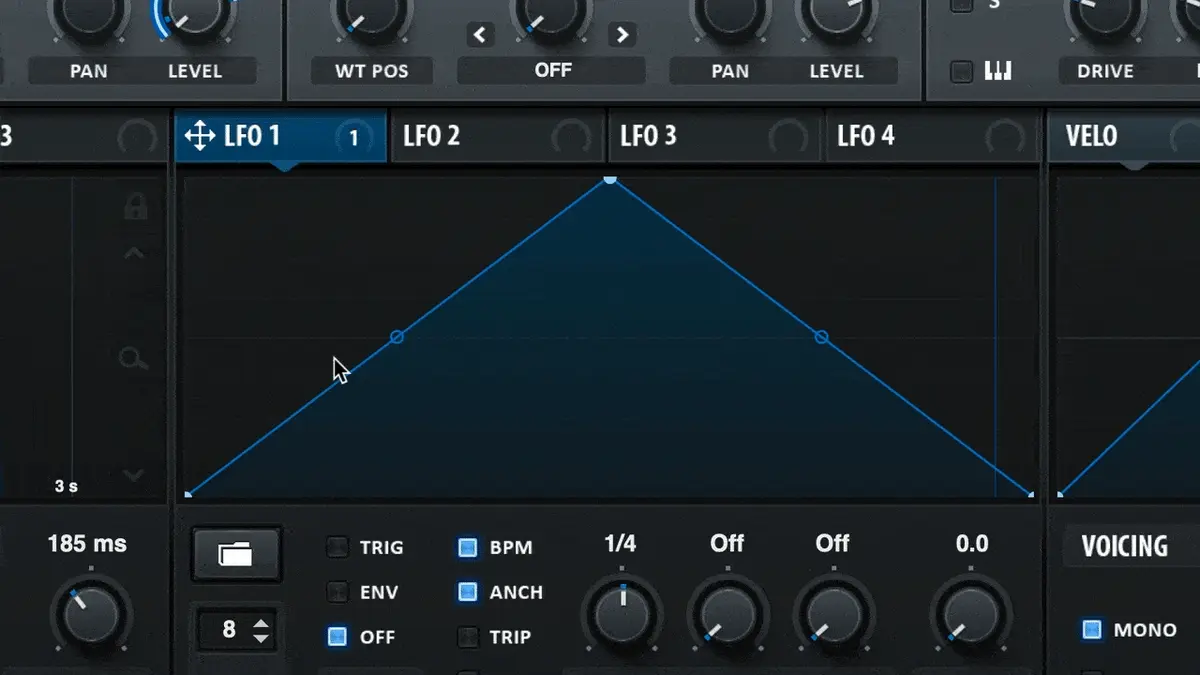Image resolution: width=1200 pixels, height=675 pixels.
Task: Click the LFO 3 modulation indicator circle
Action: 787,138
